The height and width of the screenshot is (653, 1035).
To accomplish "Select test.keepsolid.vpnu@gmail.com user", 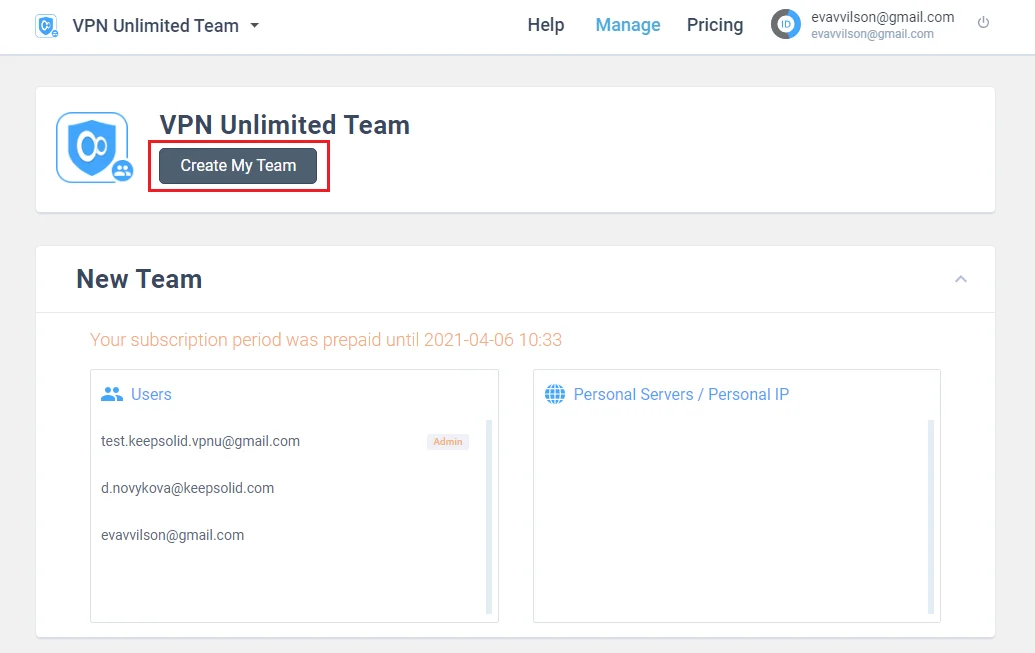I will pyautogui.click(x=200, y=441).
